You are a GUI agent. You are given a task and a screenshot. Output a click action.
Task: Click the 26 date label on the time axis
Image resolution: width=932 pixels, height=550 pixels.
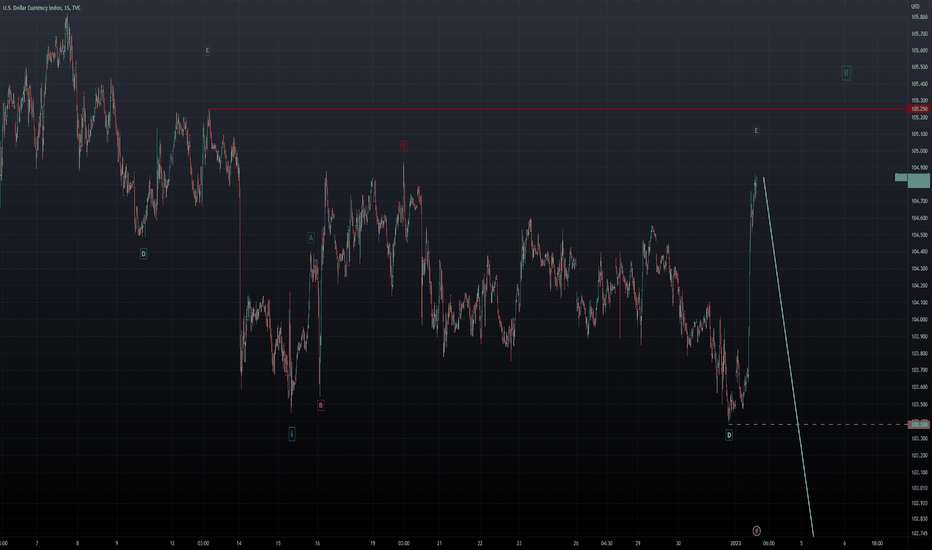tap(576, 543)
